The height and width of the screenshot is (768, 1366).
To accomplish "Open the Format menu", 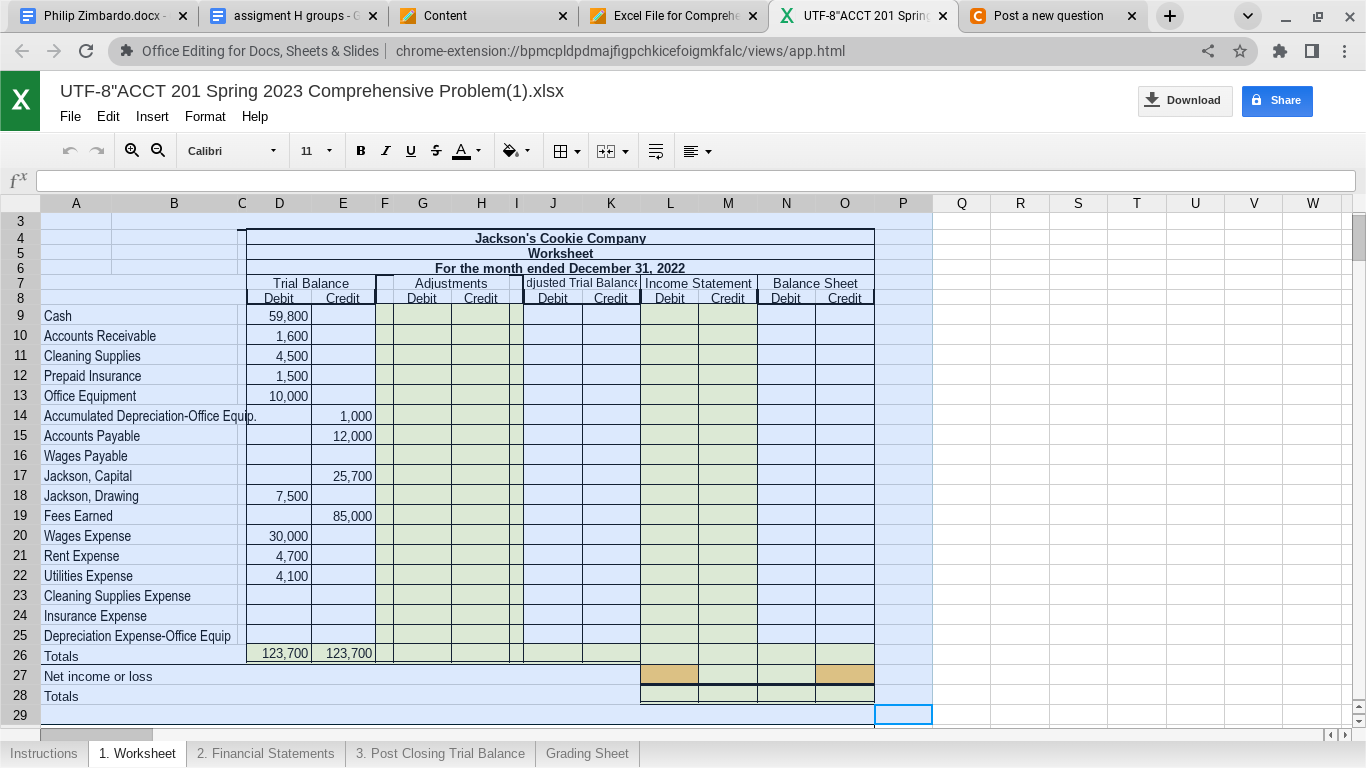I will coord(205,117).
